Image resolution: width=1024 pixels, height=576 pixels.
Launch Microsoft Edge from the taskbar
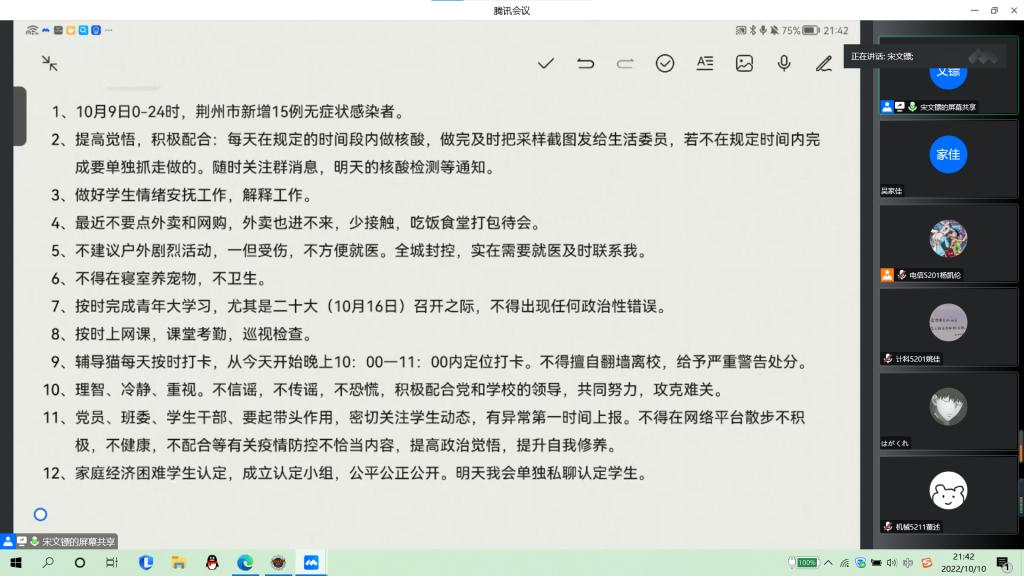(x=245, y=562)
